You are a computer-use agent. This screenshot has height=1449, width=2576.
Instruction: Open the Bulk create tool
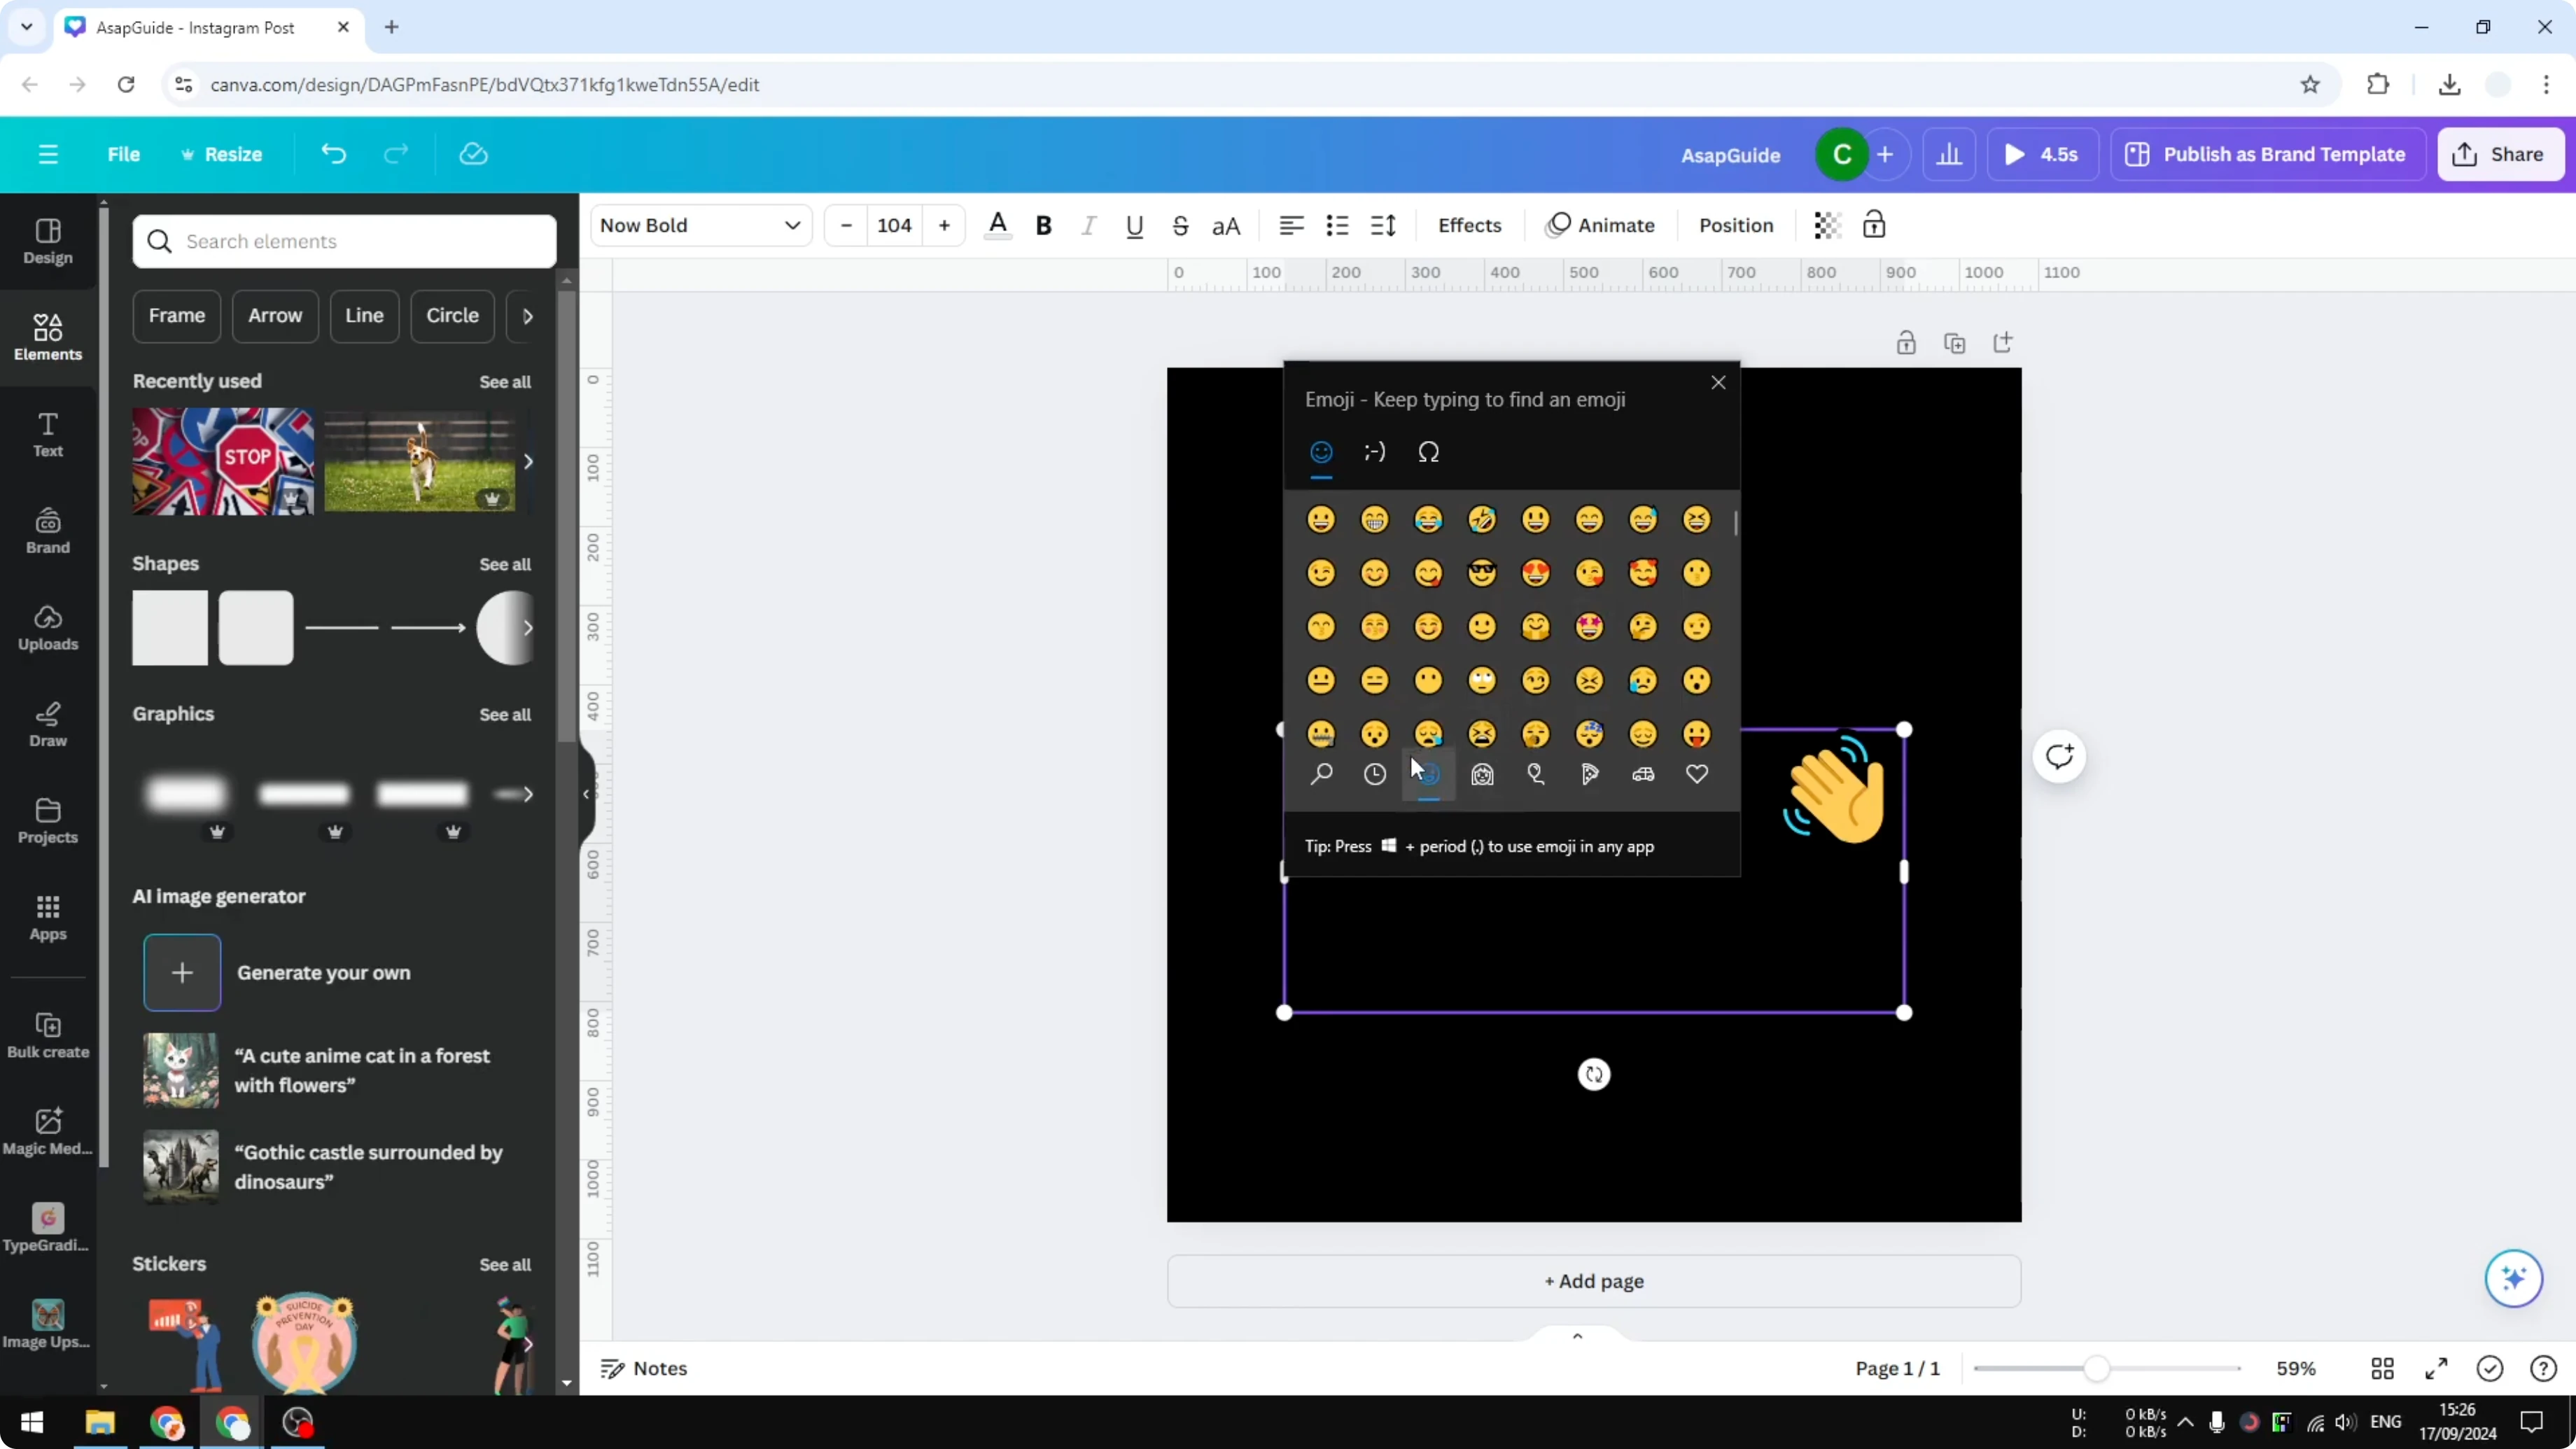48,1035
